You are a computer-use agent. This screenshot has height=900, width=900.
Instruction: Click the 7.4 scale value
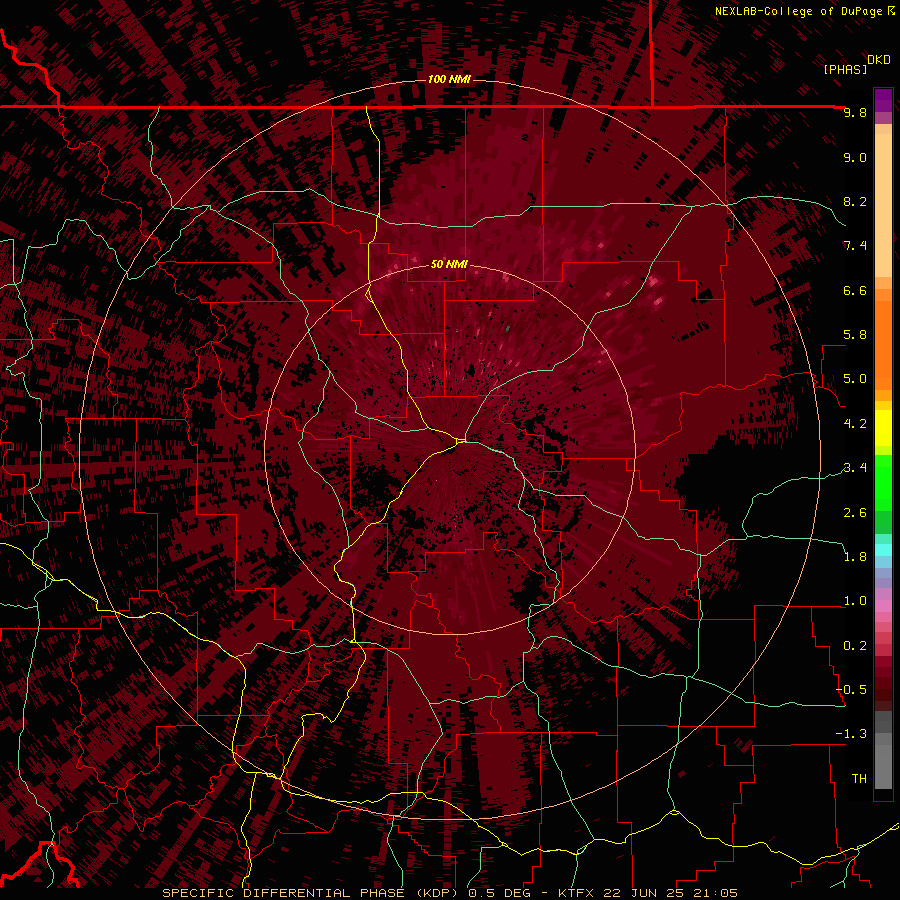(x=855, y=246)
